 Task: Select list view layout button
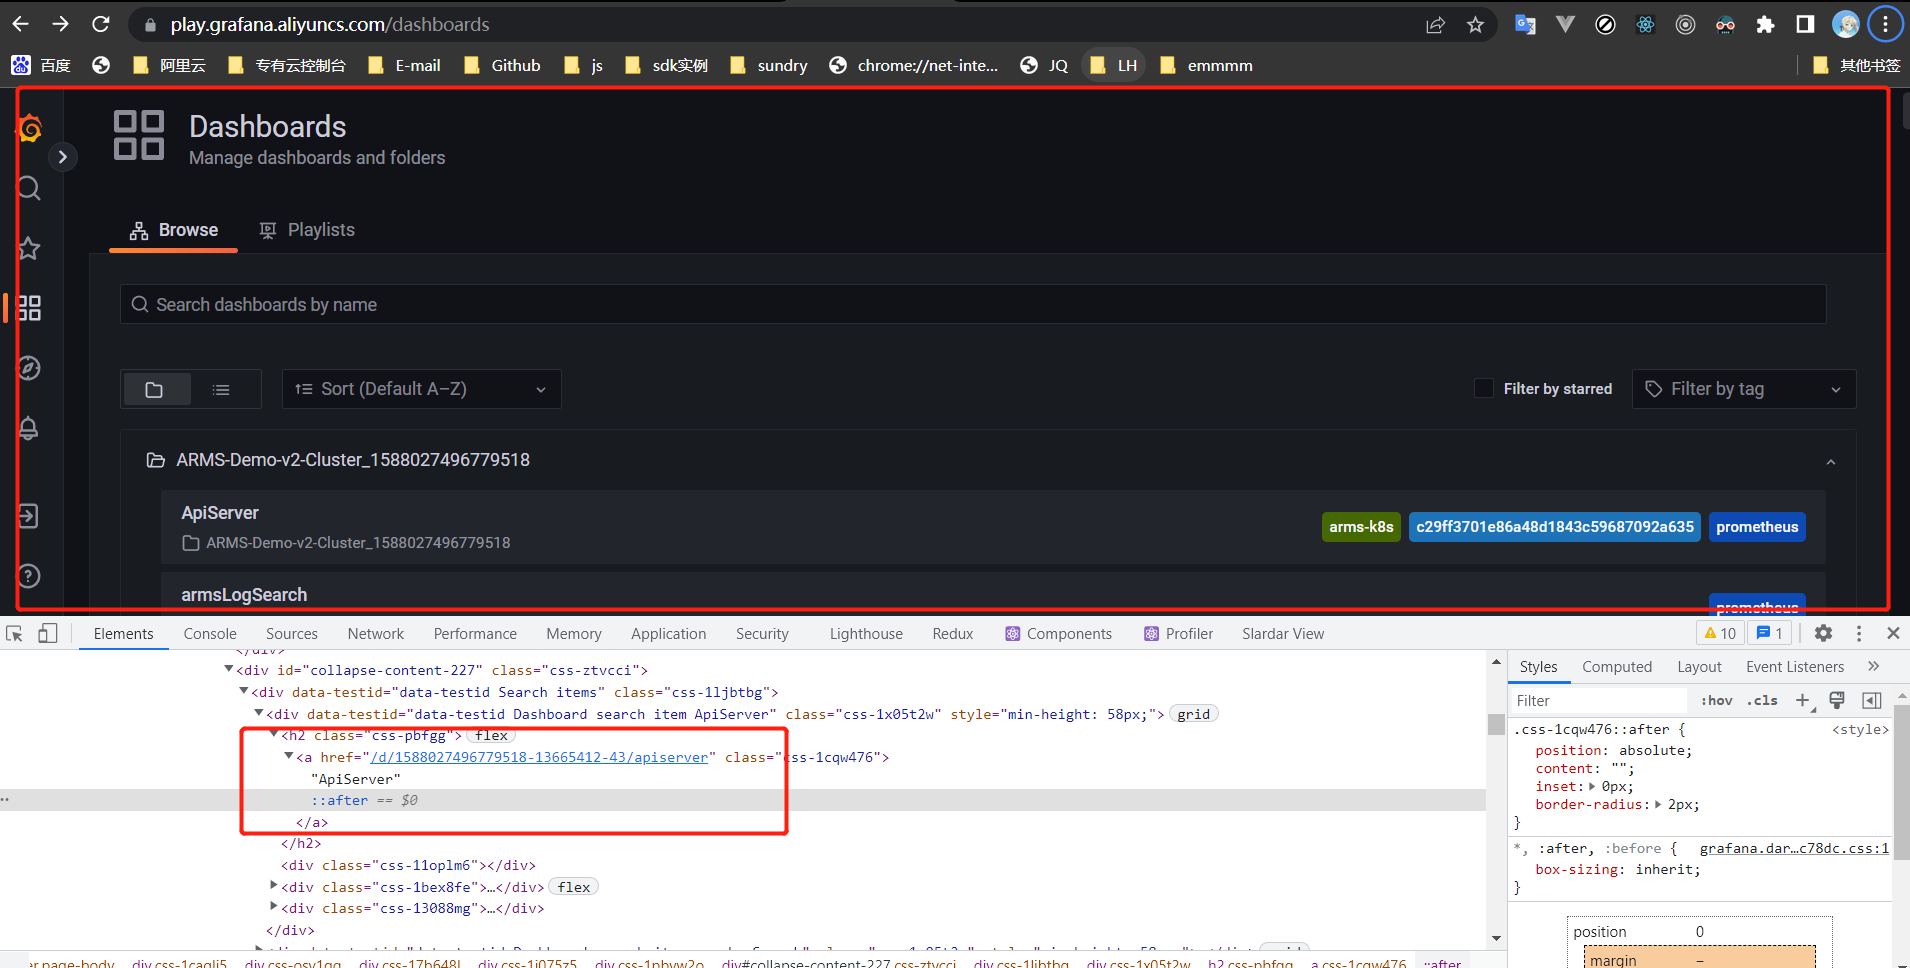(222, 389)
